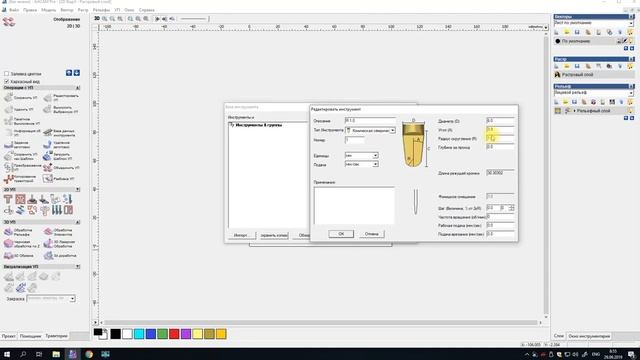Screen dimensions: 640x360
Task: Select 'Инструменты & группы' tree item
Action: pos(258,125)
